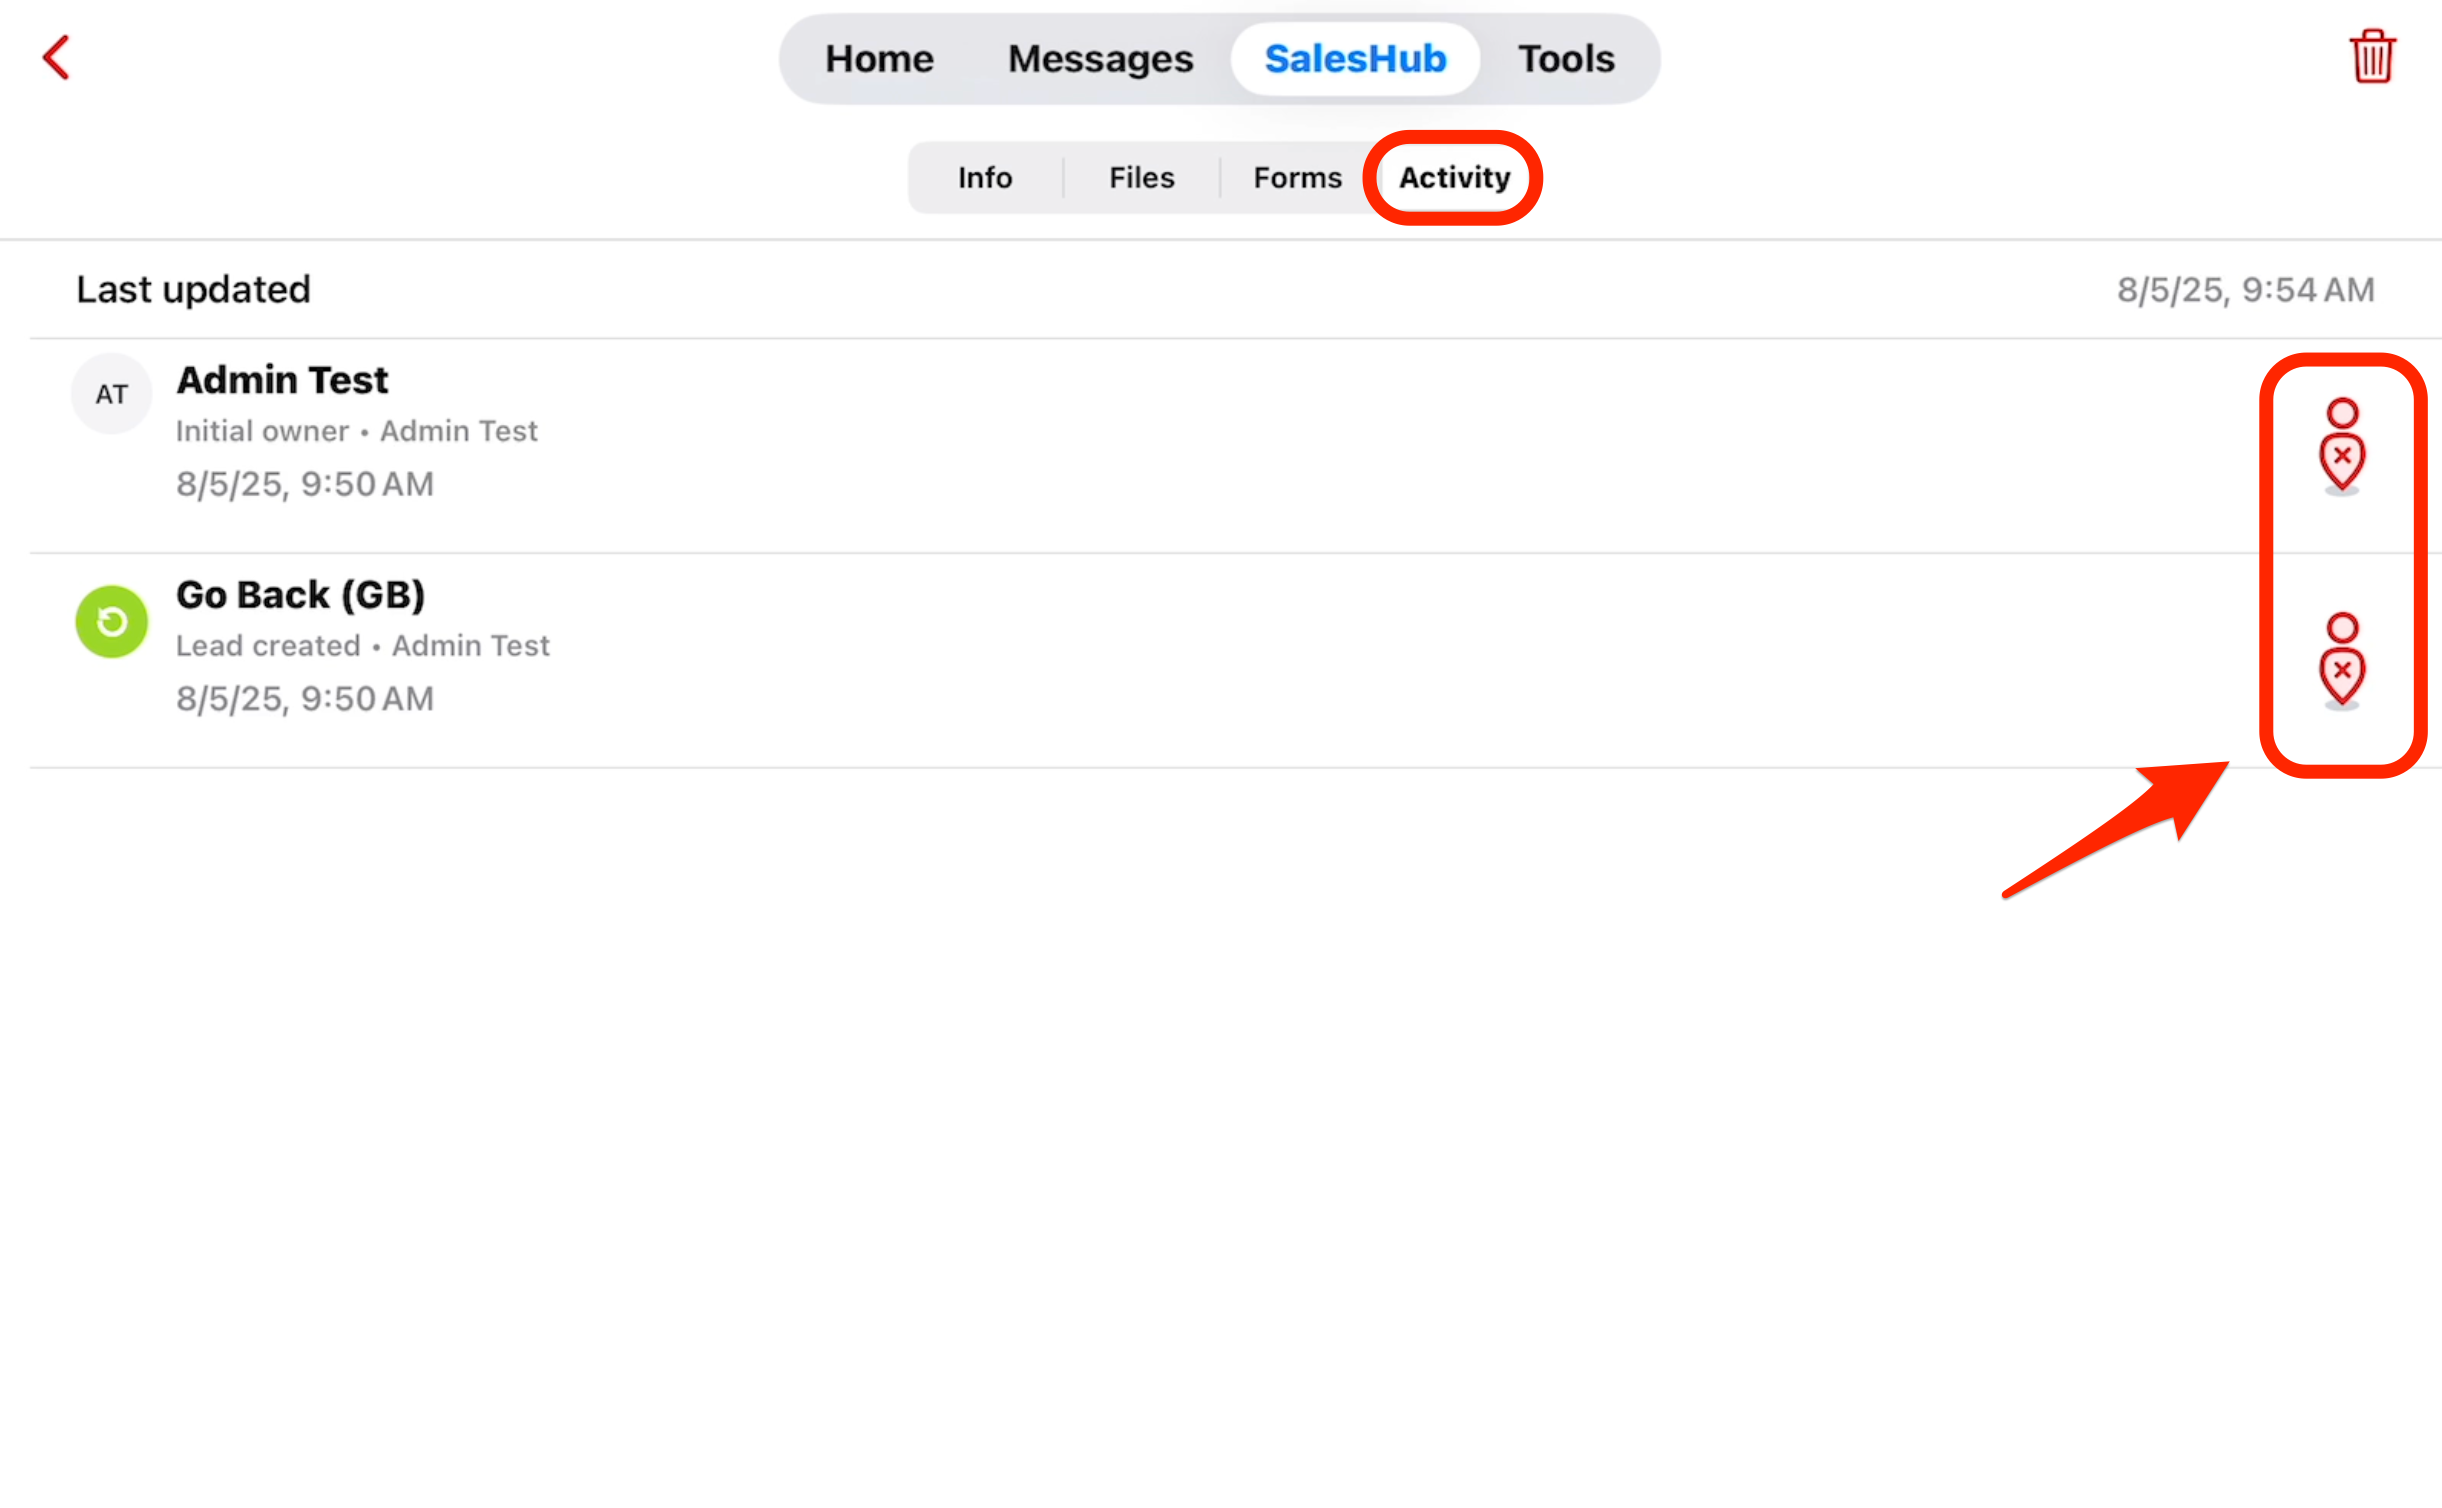Tap the AT avatar circle
2442x1508 pixels.
click(112, 394)
